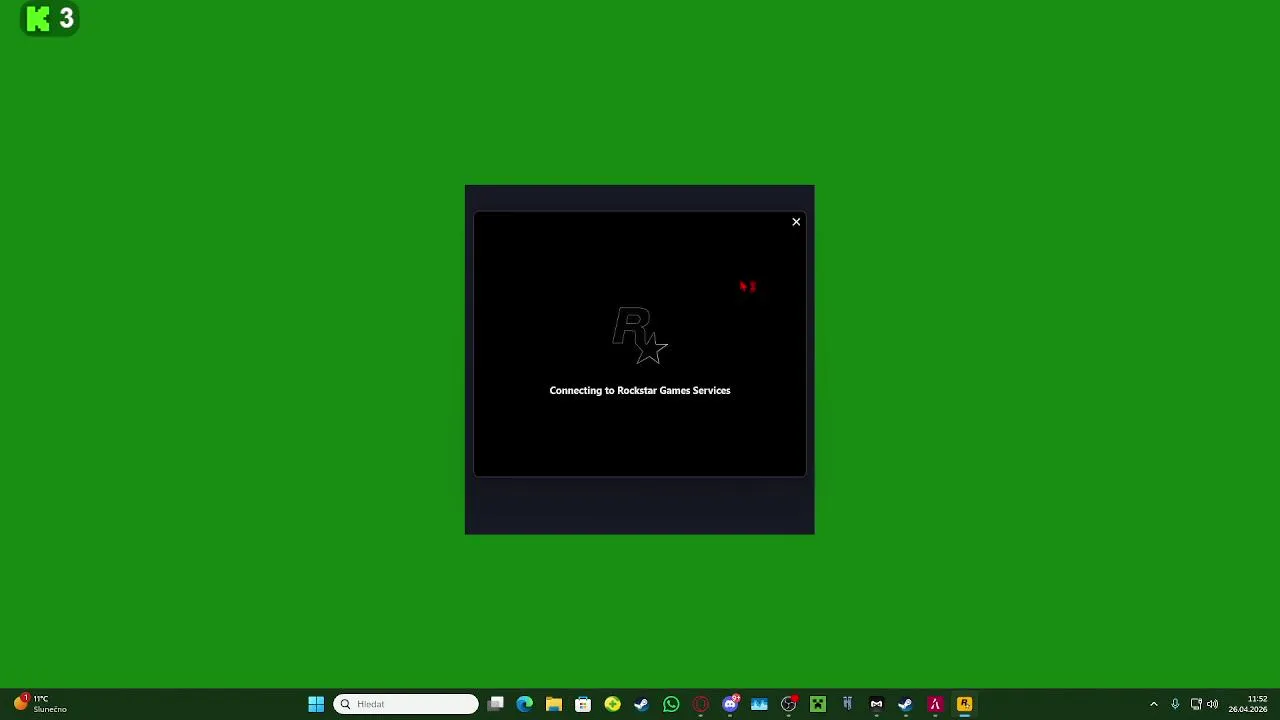The width and height of the screenshot is (1280, 720).
Task: Open Task View from the taskbar
Action: click(495, 704)
